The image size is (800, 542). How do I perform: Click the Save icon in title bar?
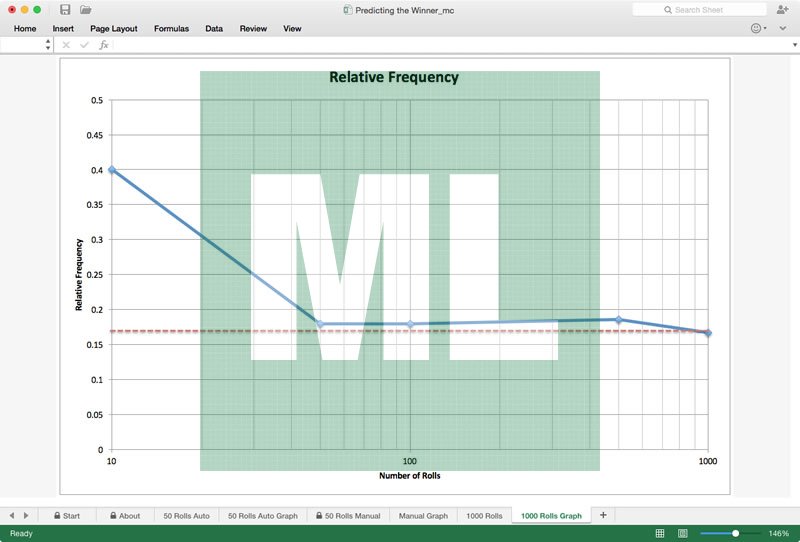(65, 9)
